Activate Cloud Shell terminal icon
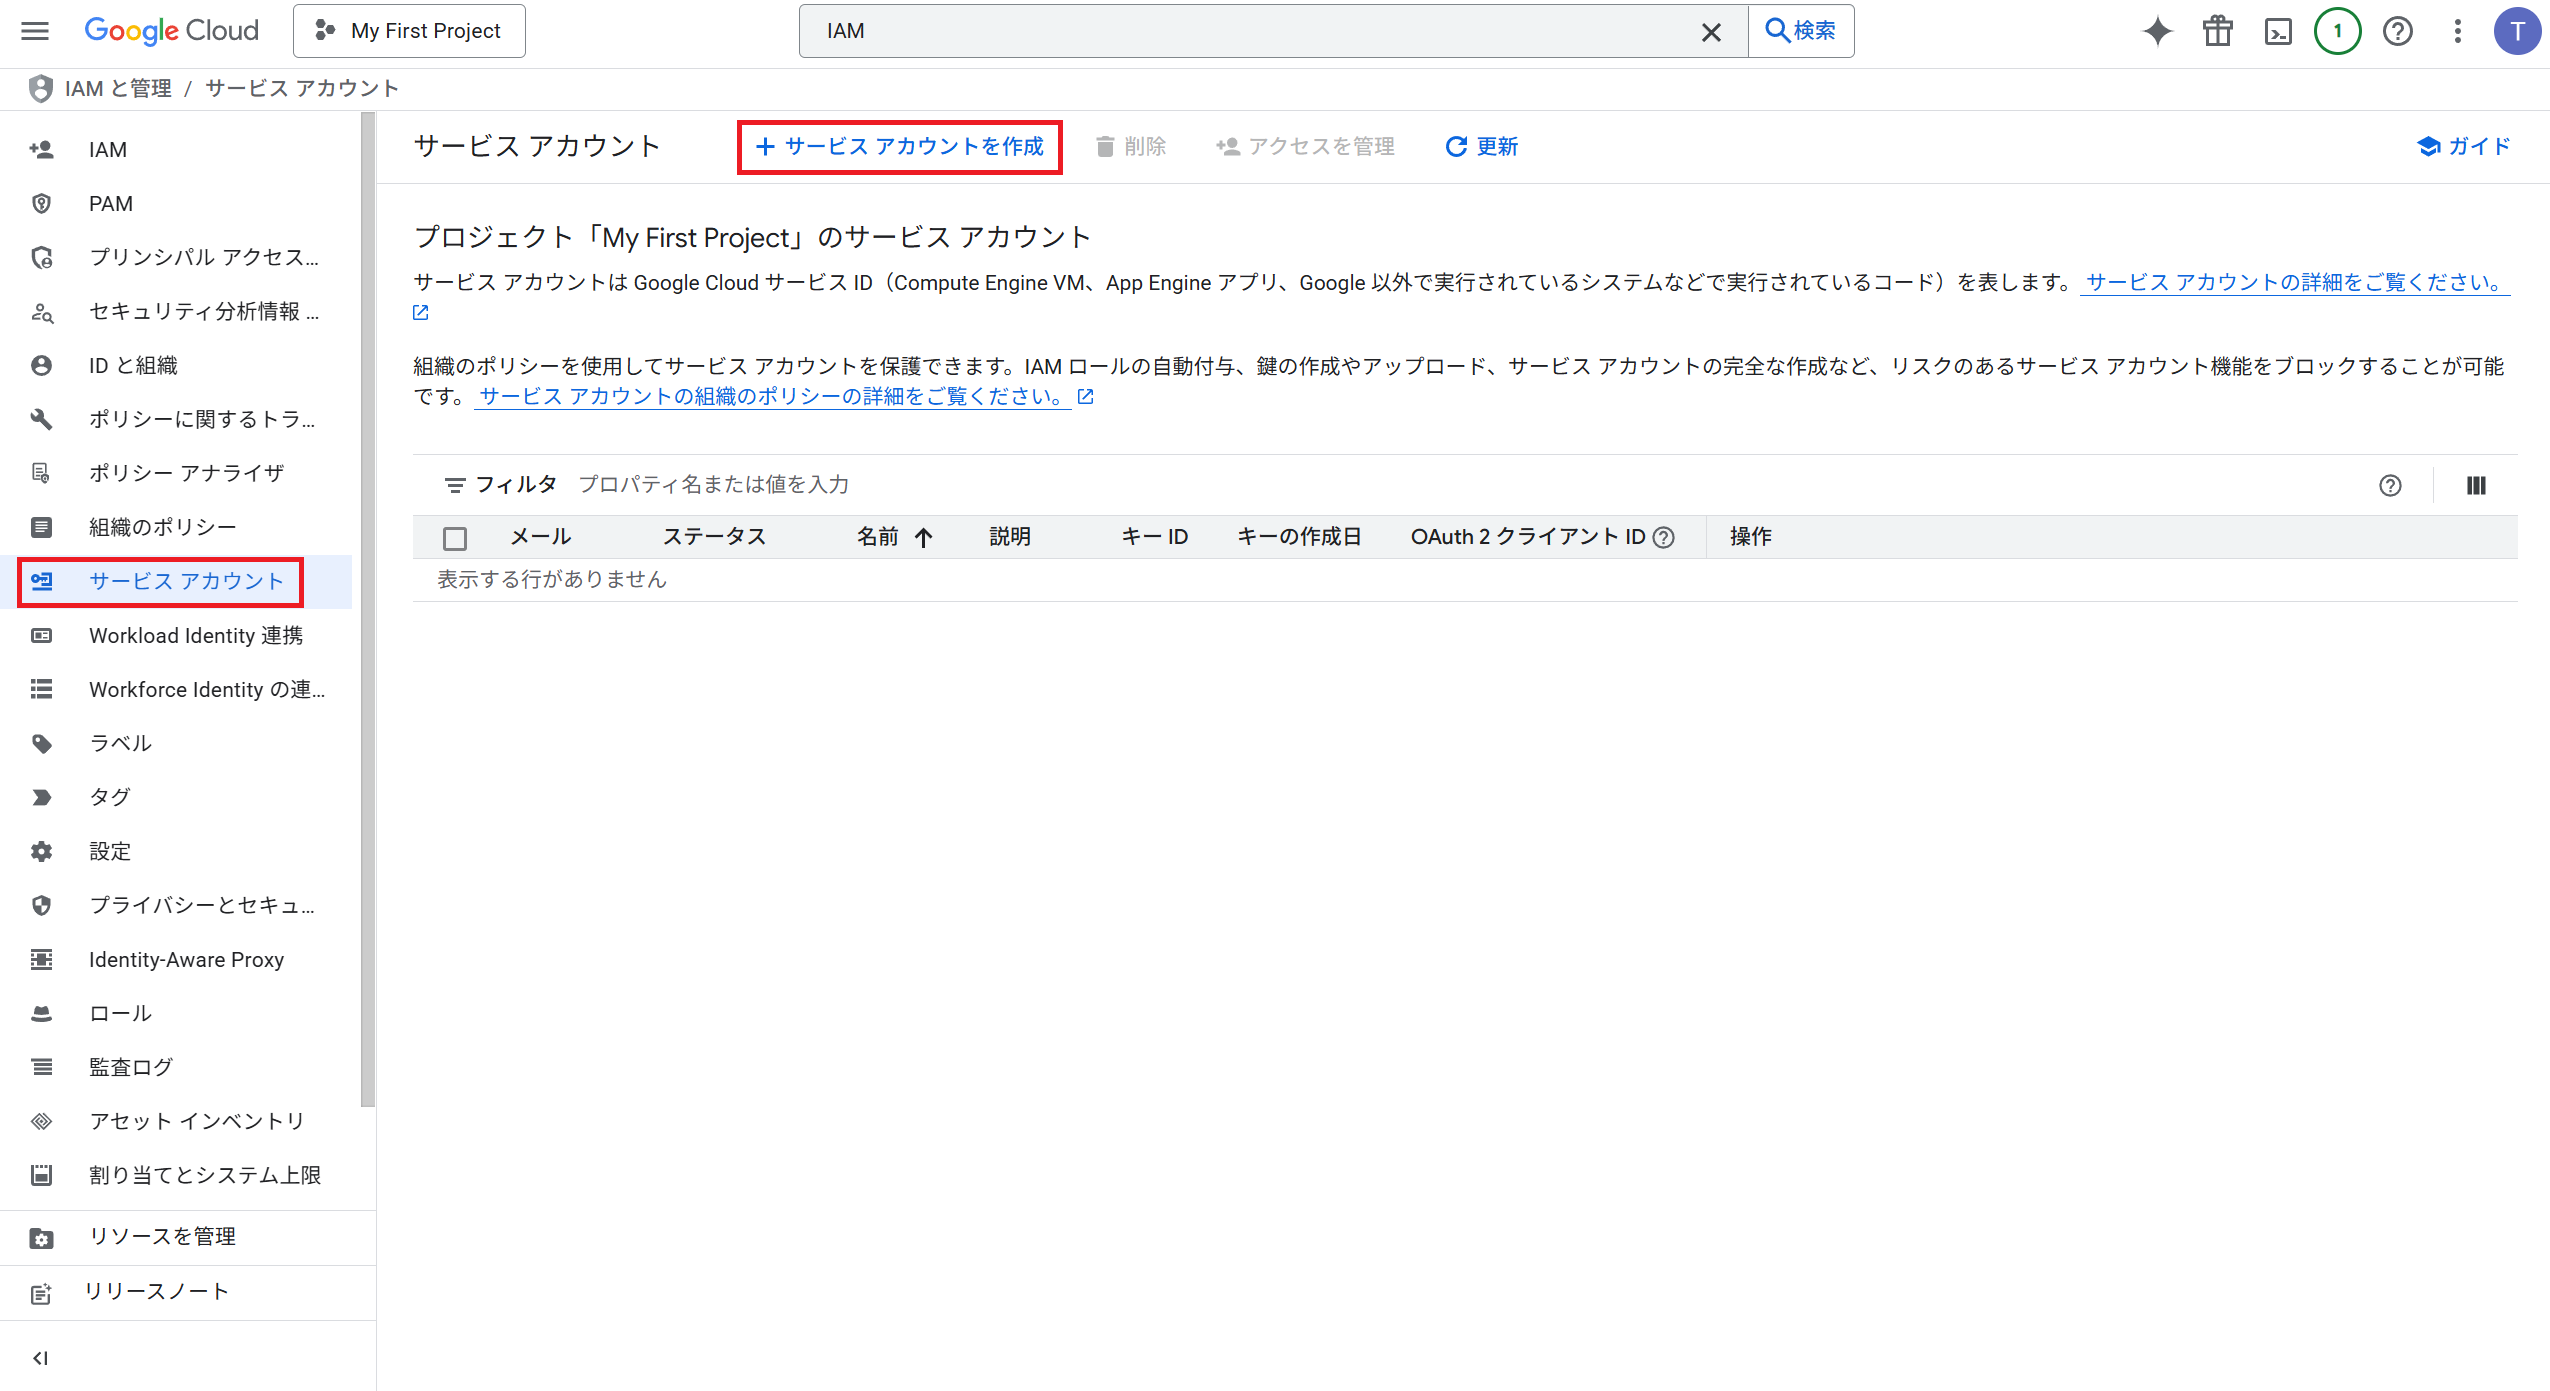The image size is (2550, 1391). point(2278,31)
